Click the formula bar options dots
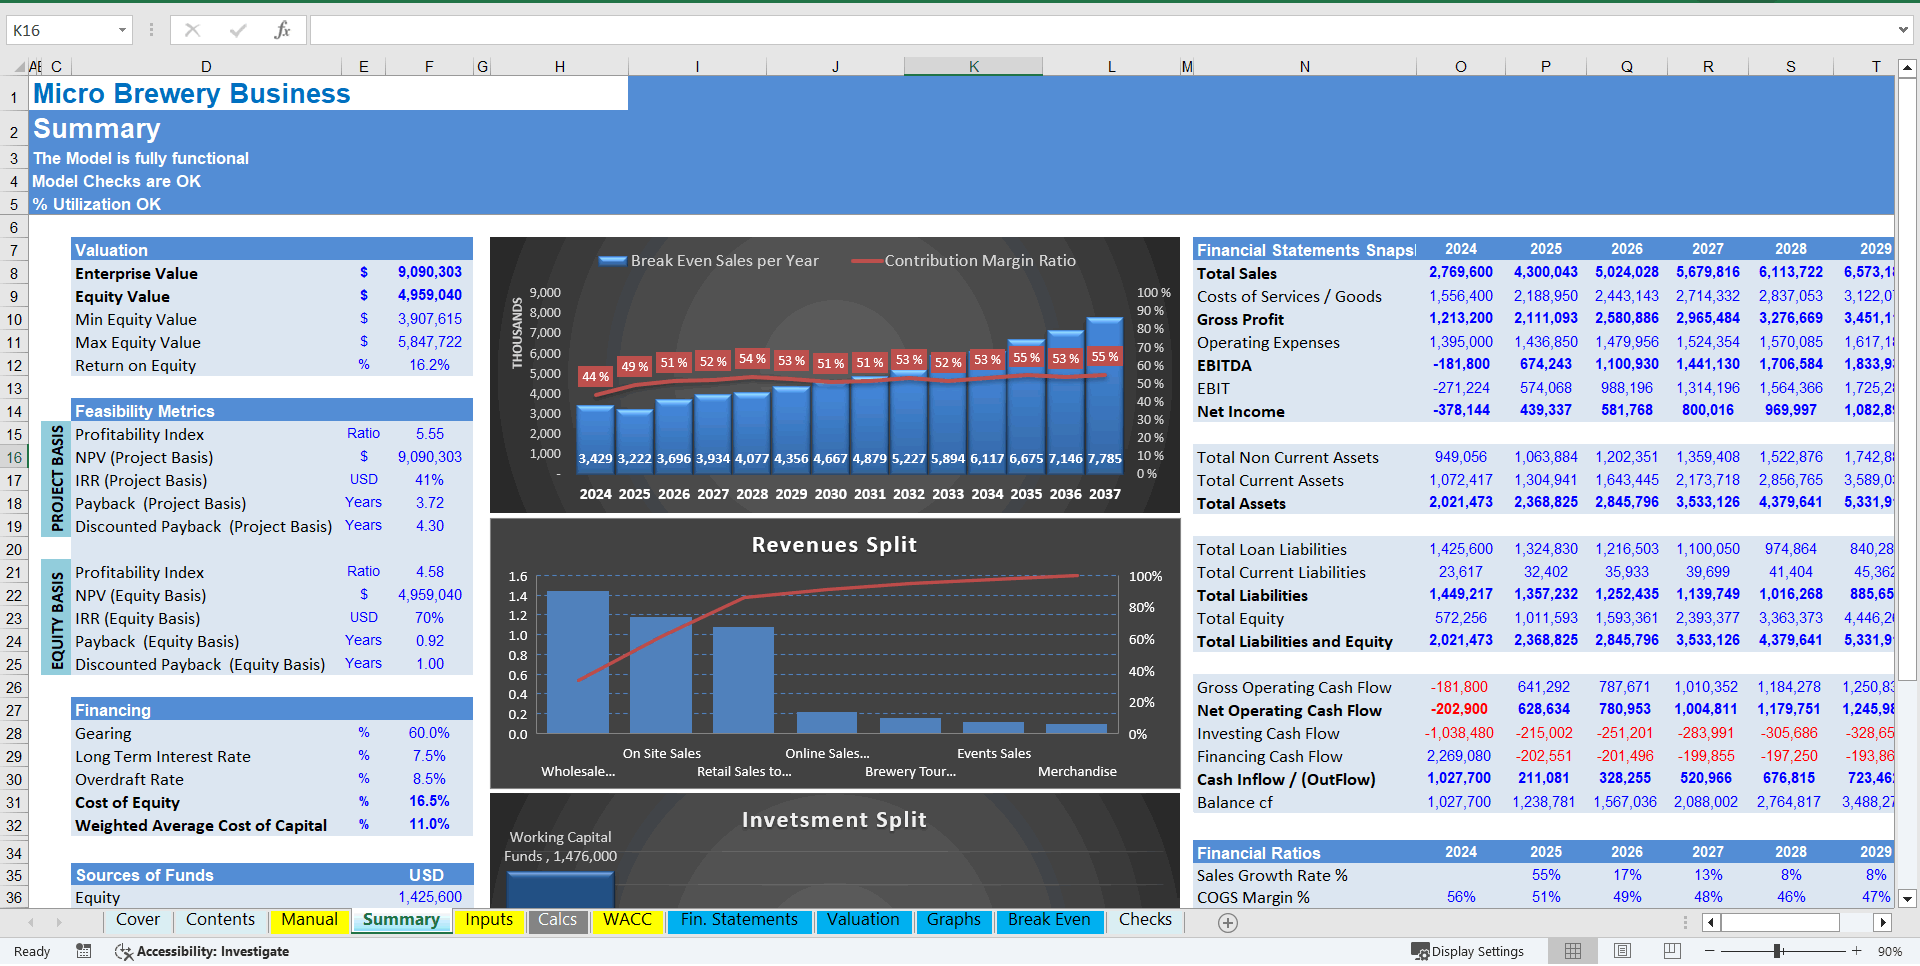This screenshot has width=1920, height=966. click(152, 30)
